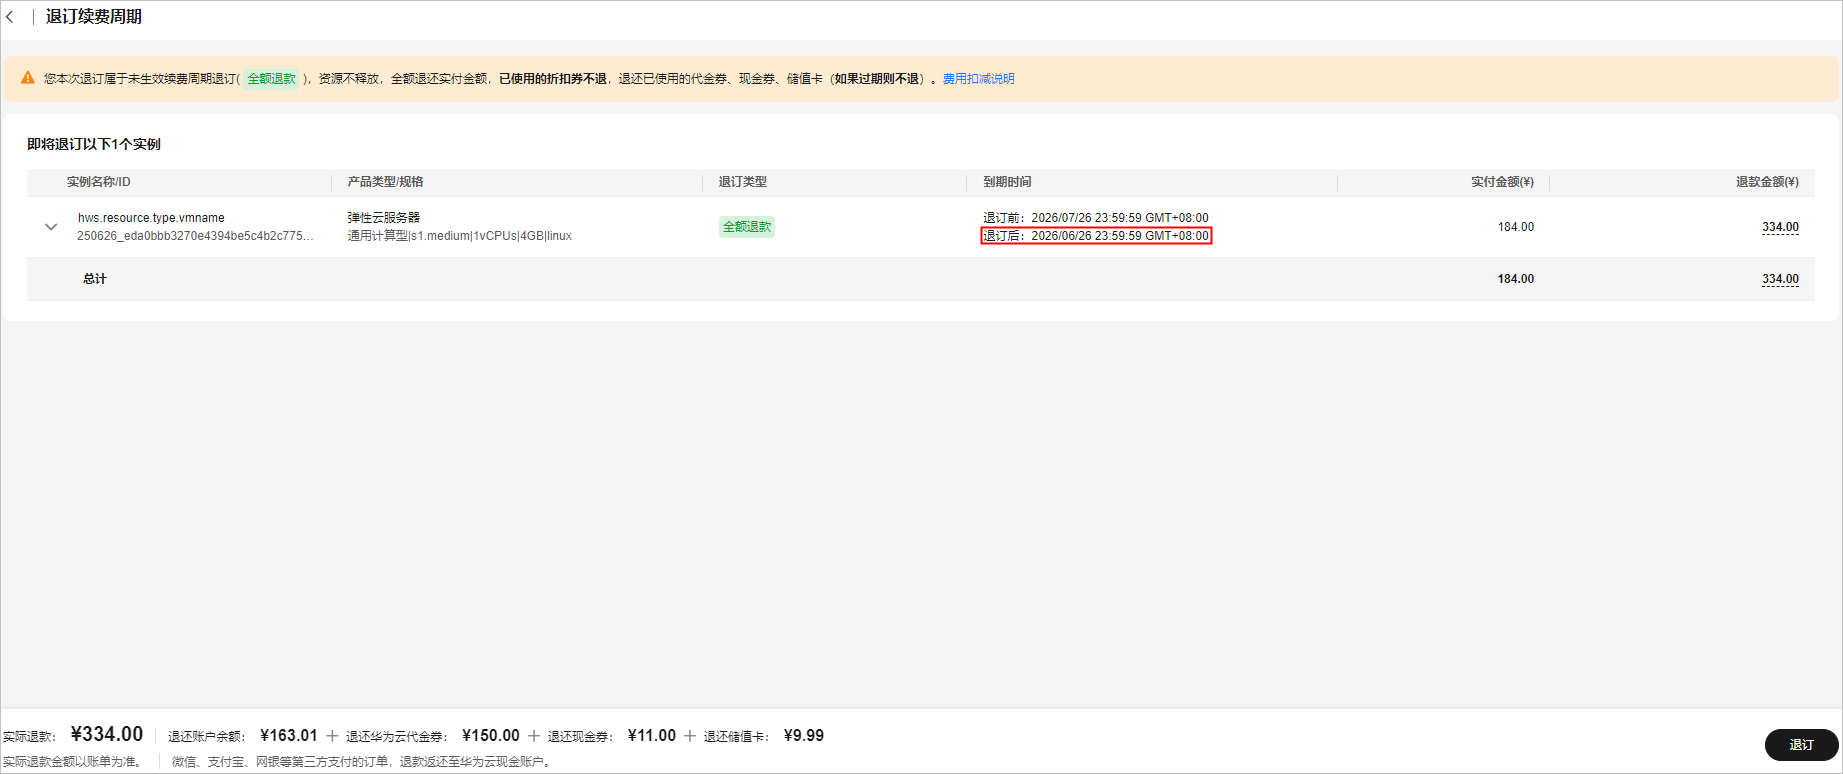The height and width of the screenshot is (774, 1843).
Task: Expand the hws.resource.type.vmname instance row
Action: coord(51,227)
